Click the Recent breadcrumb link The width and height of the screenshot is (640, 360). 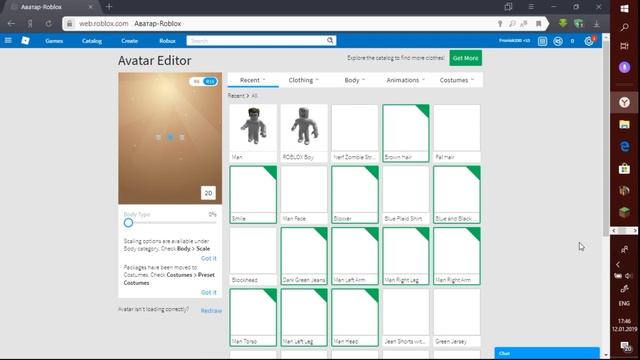tap(236, 96)
